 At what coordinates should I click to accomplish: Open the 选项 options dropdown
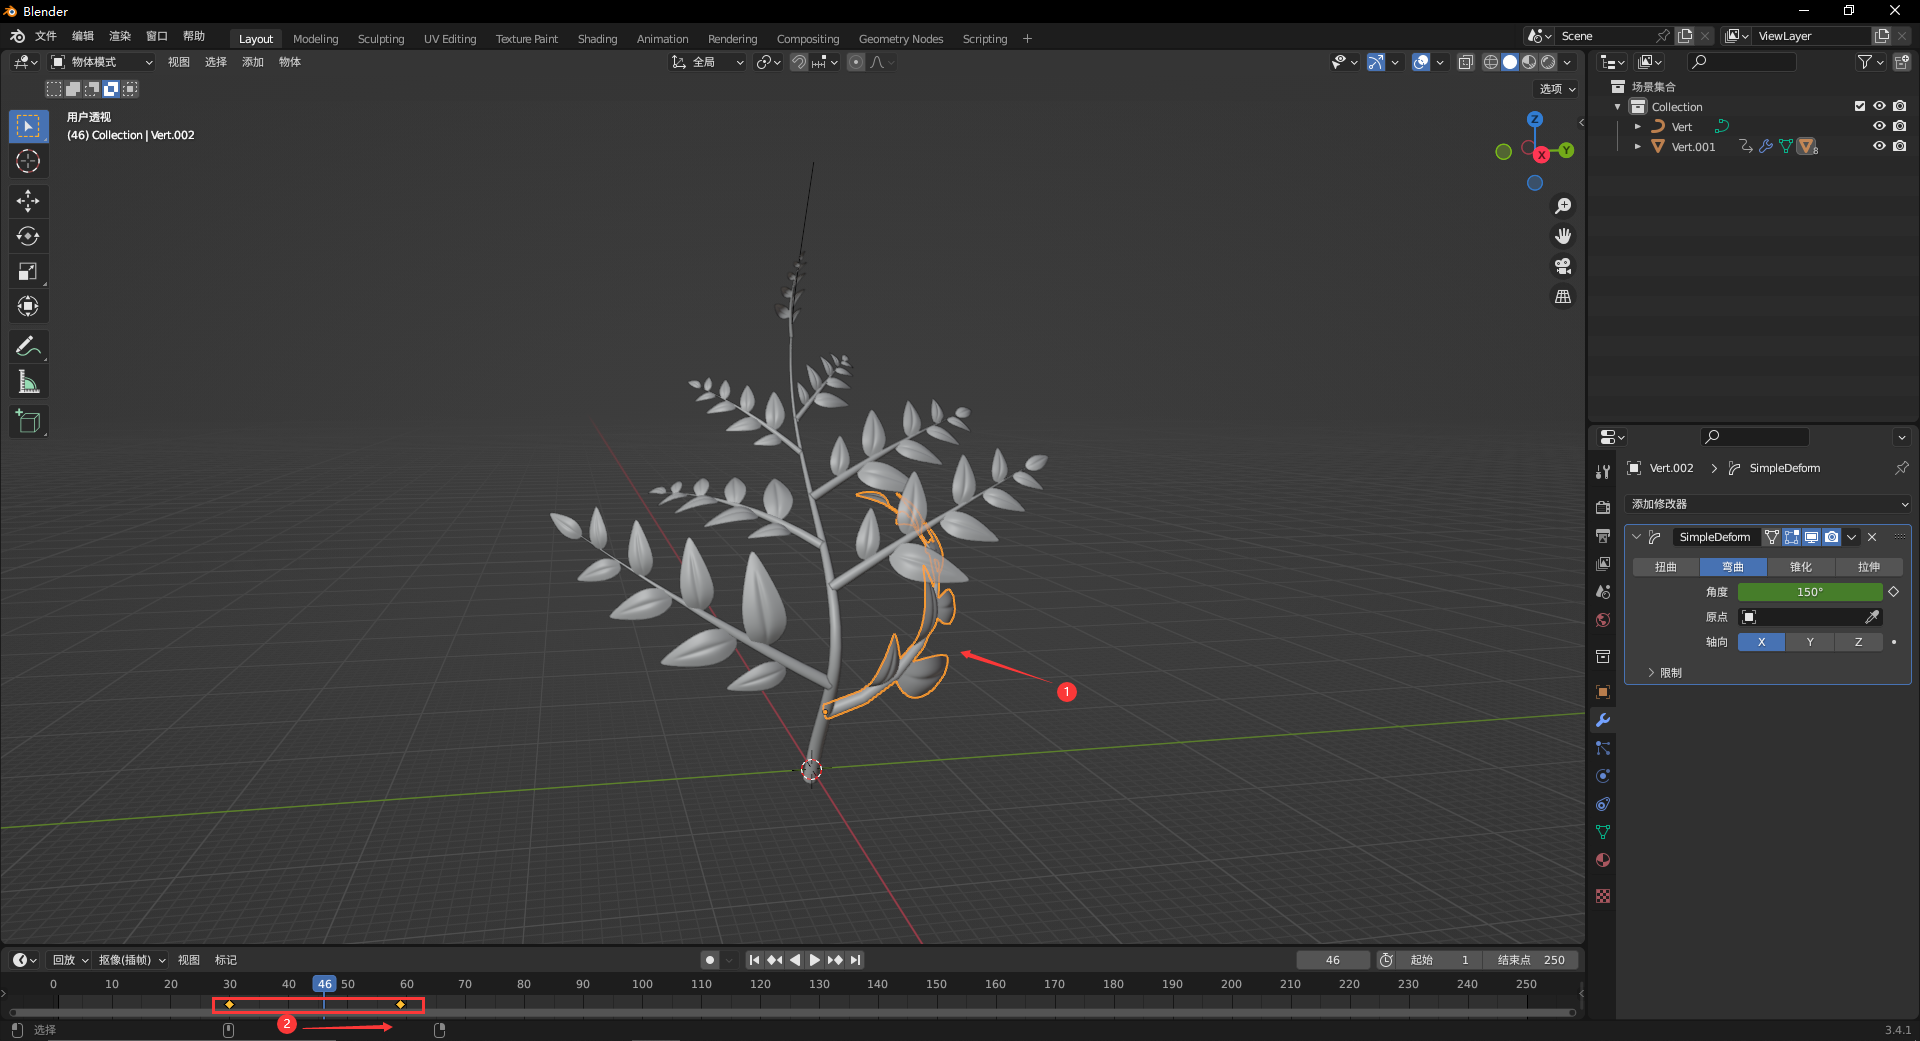click(1557, 89)
